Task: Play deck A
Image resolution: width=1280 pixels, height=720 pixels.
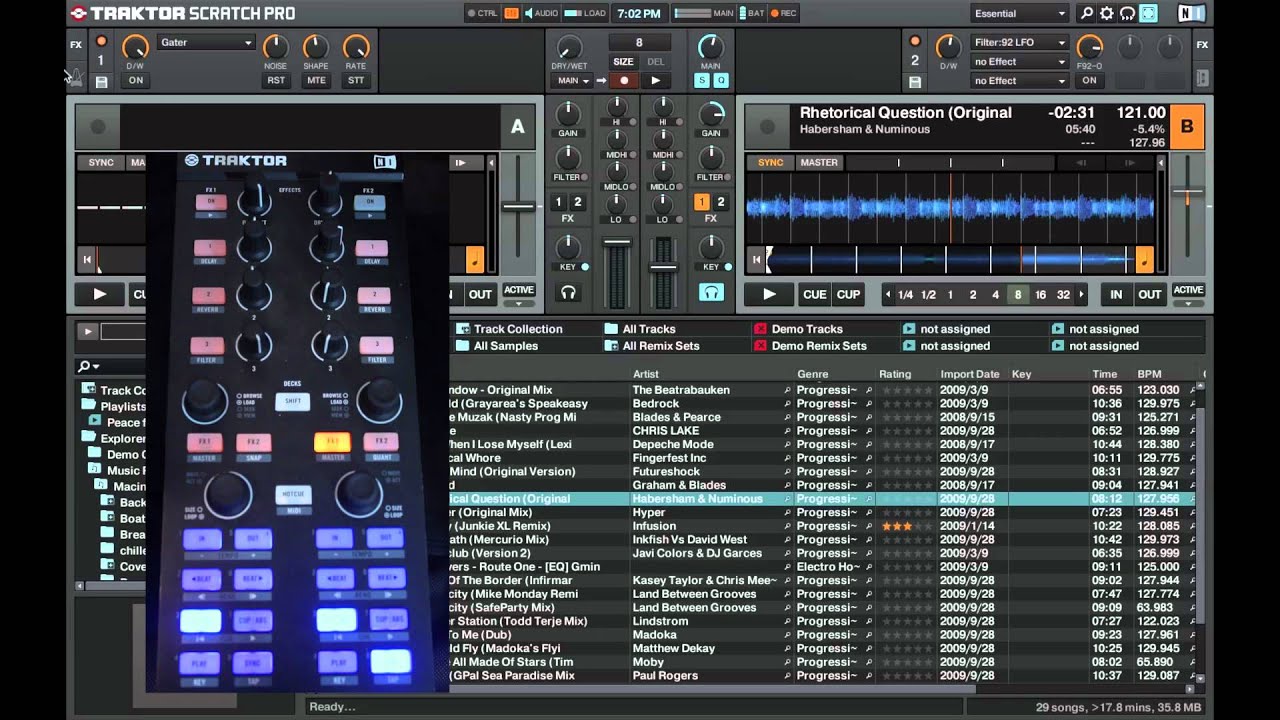Action: click(99, 294)
